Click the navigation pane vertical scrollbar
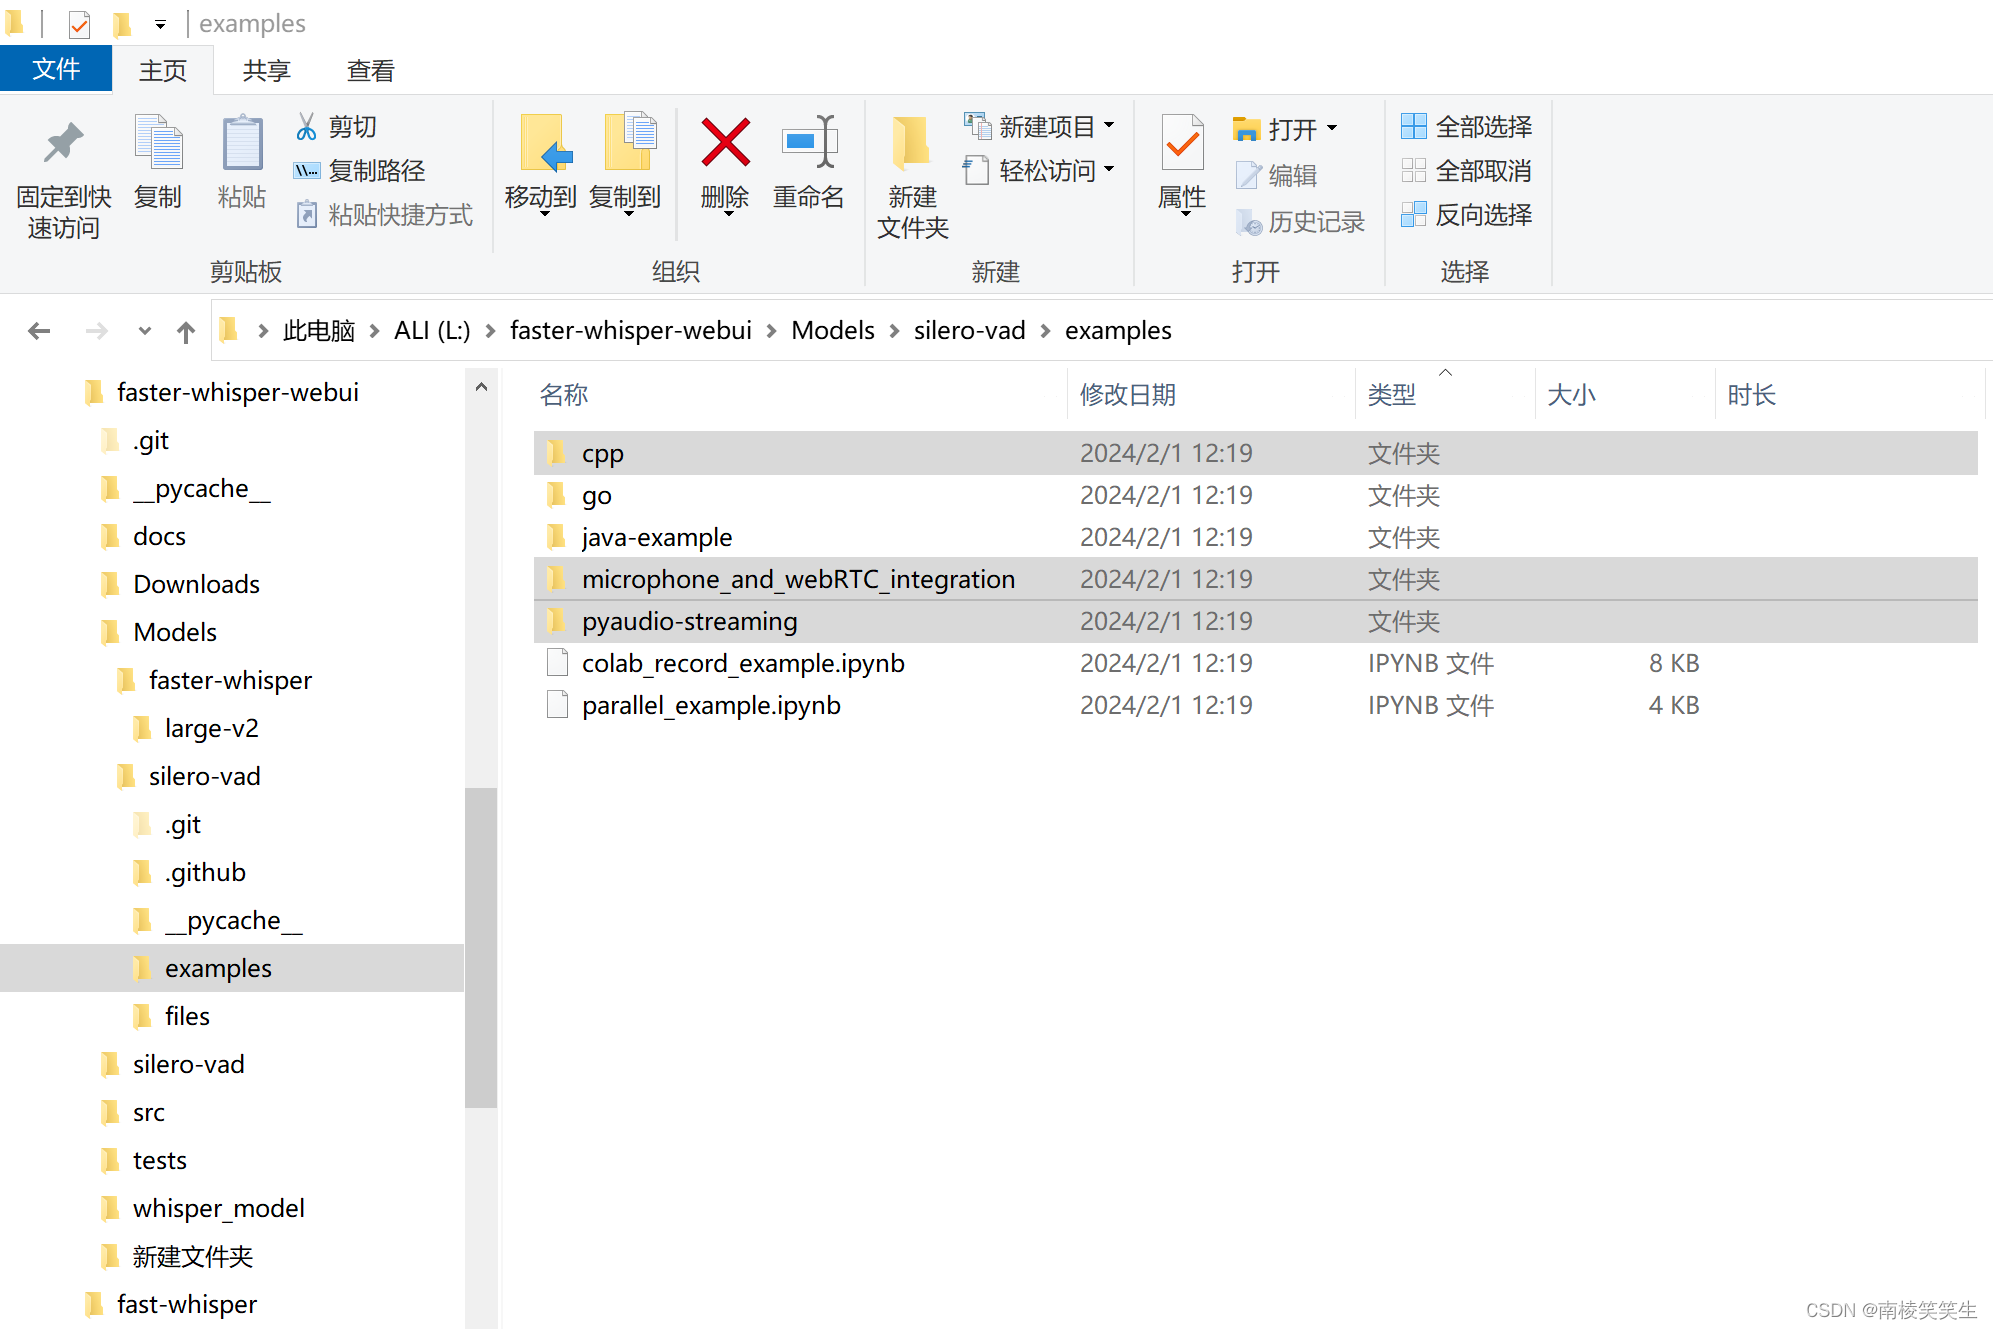 [x=481, y=946]
